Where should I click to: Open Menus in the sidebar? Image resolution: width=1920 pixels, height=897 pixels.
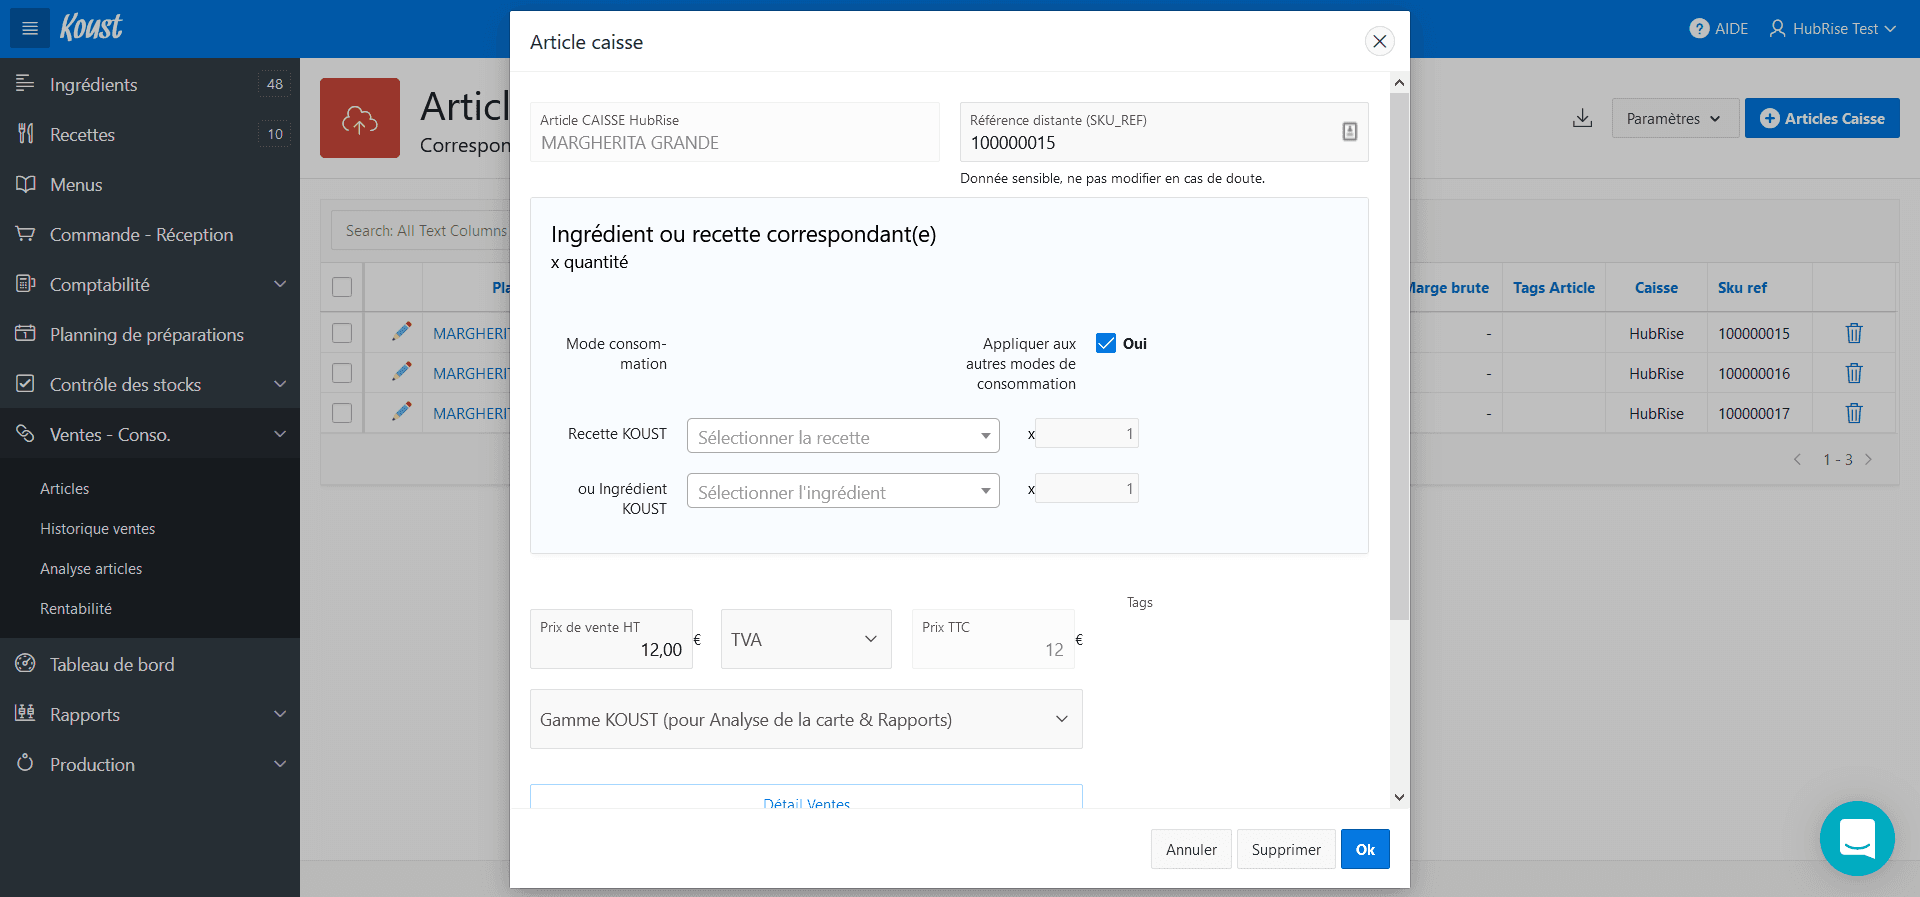(x=150, y=184)
